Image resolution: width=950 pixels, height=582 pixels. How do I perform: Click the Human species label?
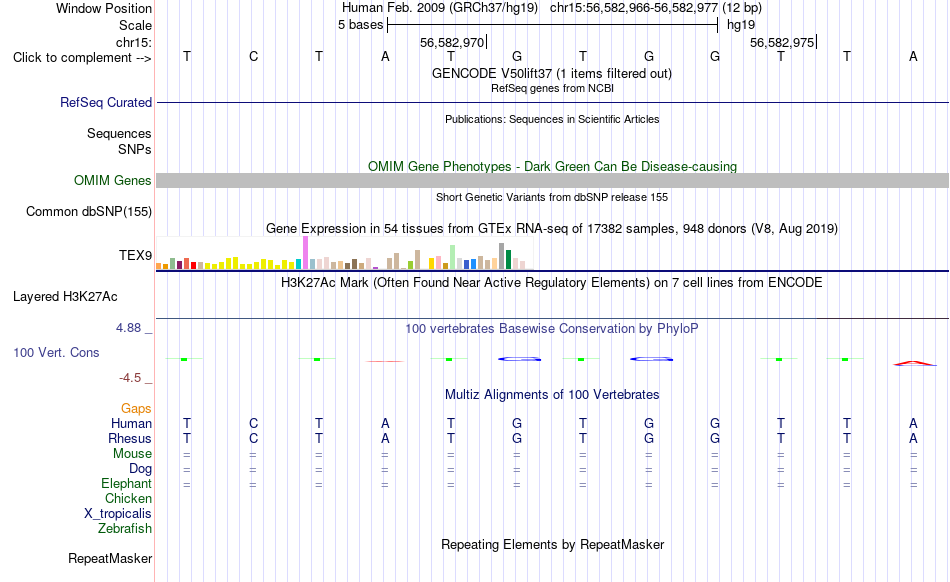pyautogui.click(x=131, y=423)
